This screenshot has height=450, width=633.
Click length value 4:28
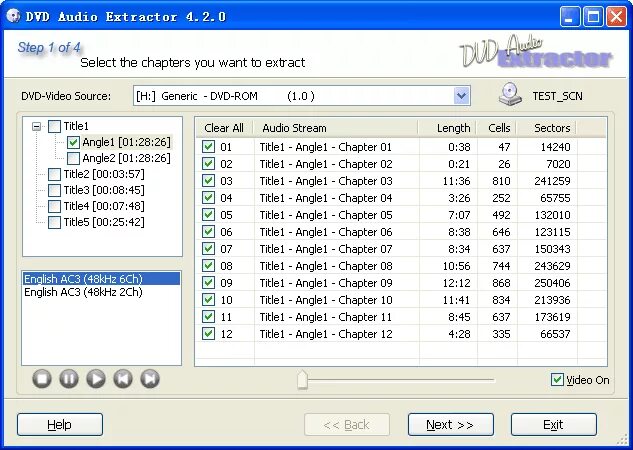459,334
